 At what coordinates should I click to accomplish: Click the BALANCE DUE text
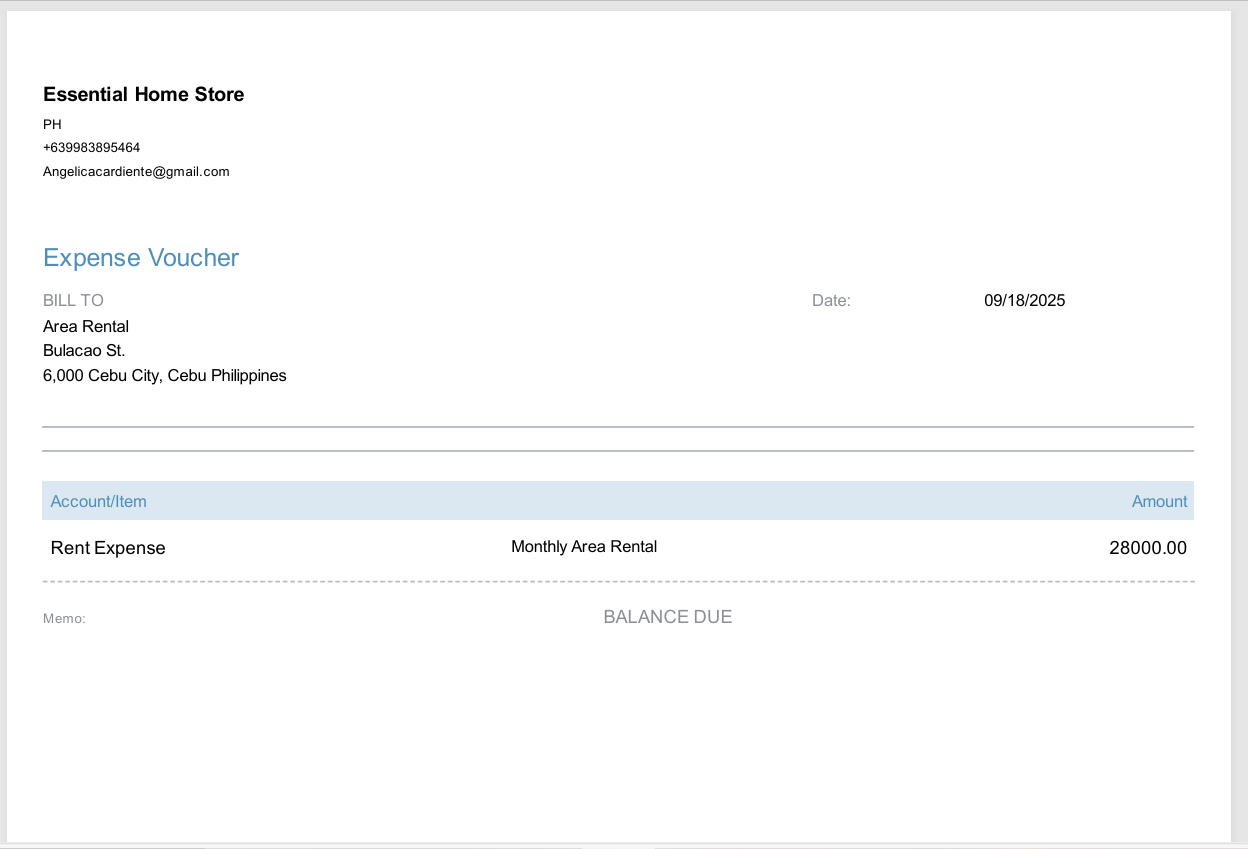click(x=667, y=617)
